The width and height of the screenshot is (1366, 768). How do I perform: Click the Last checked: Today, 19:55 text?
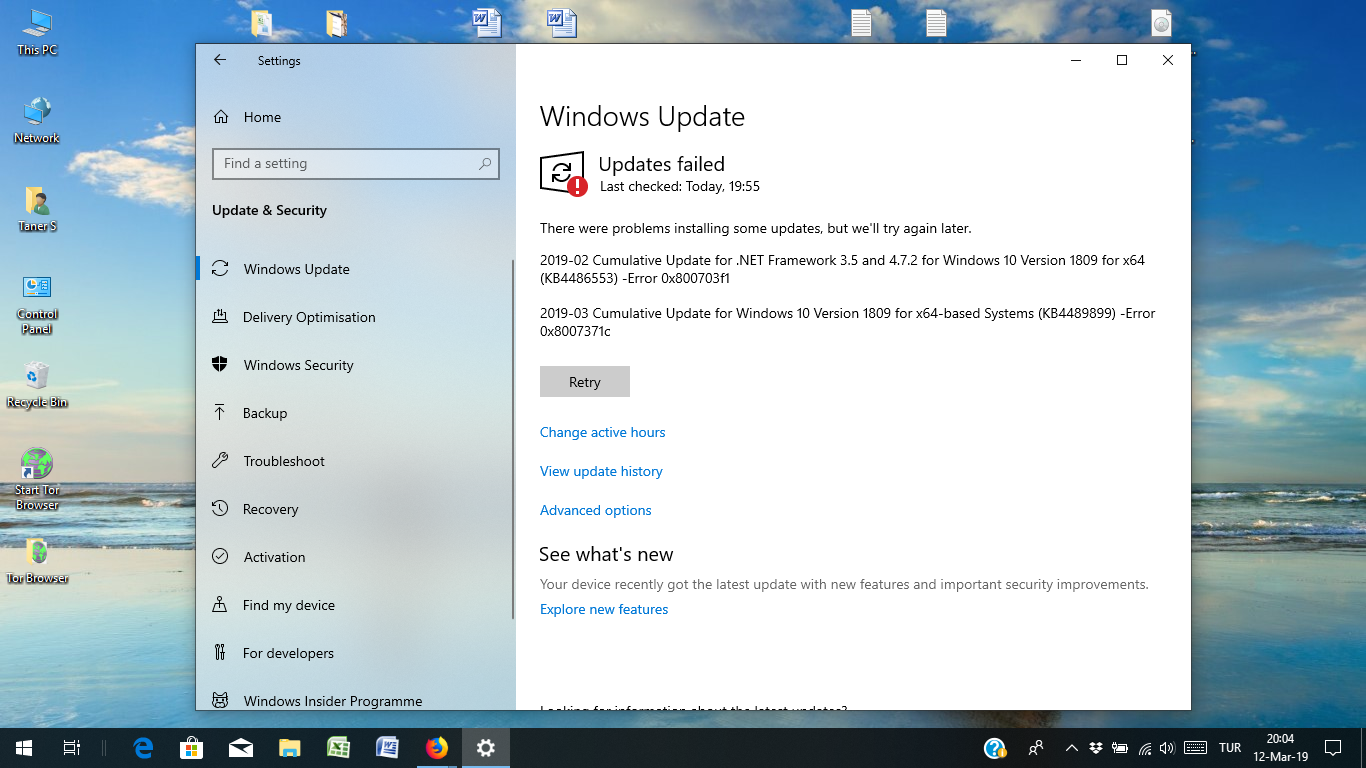[x=679, y=187]
